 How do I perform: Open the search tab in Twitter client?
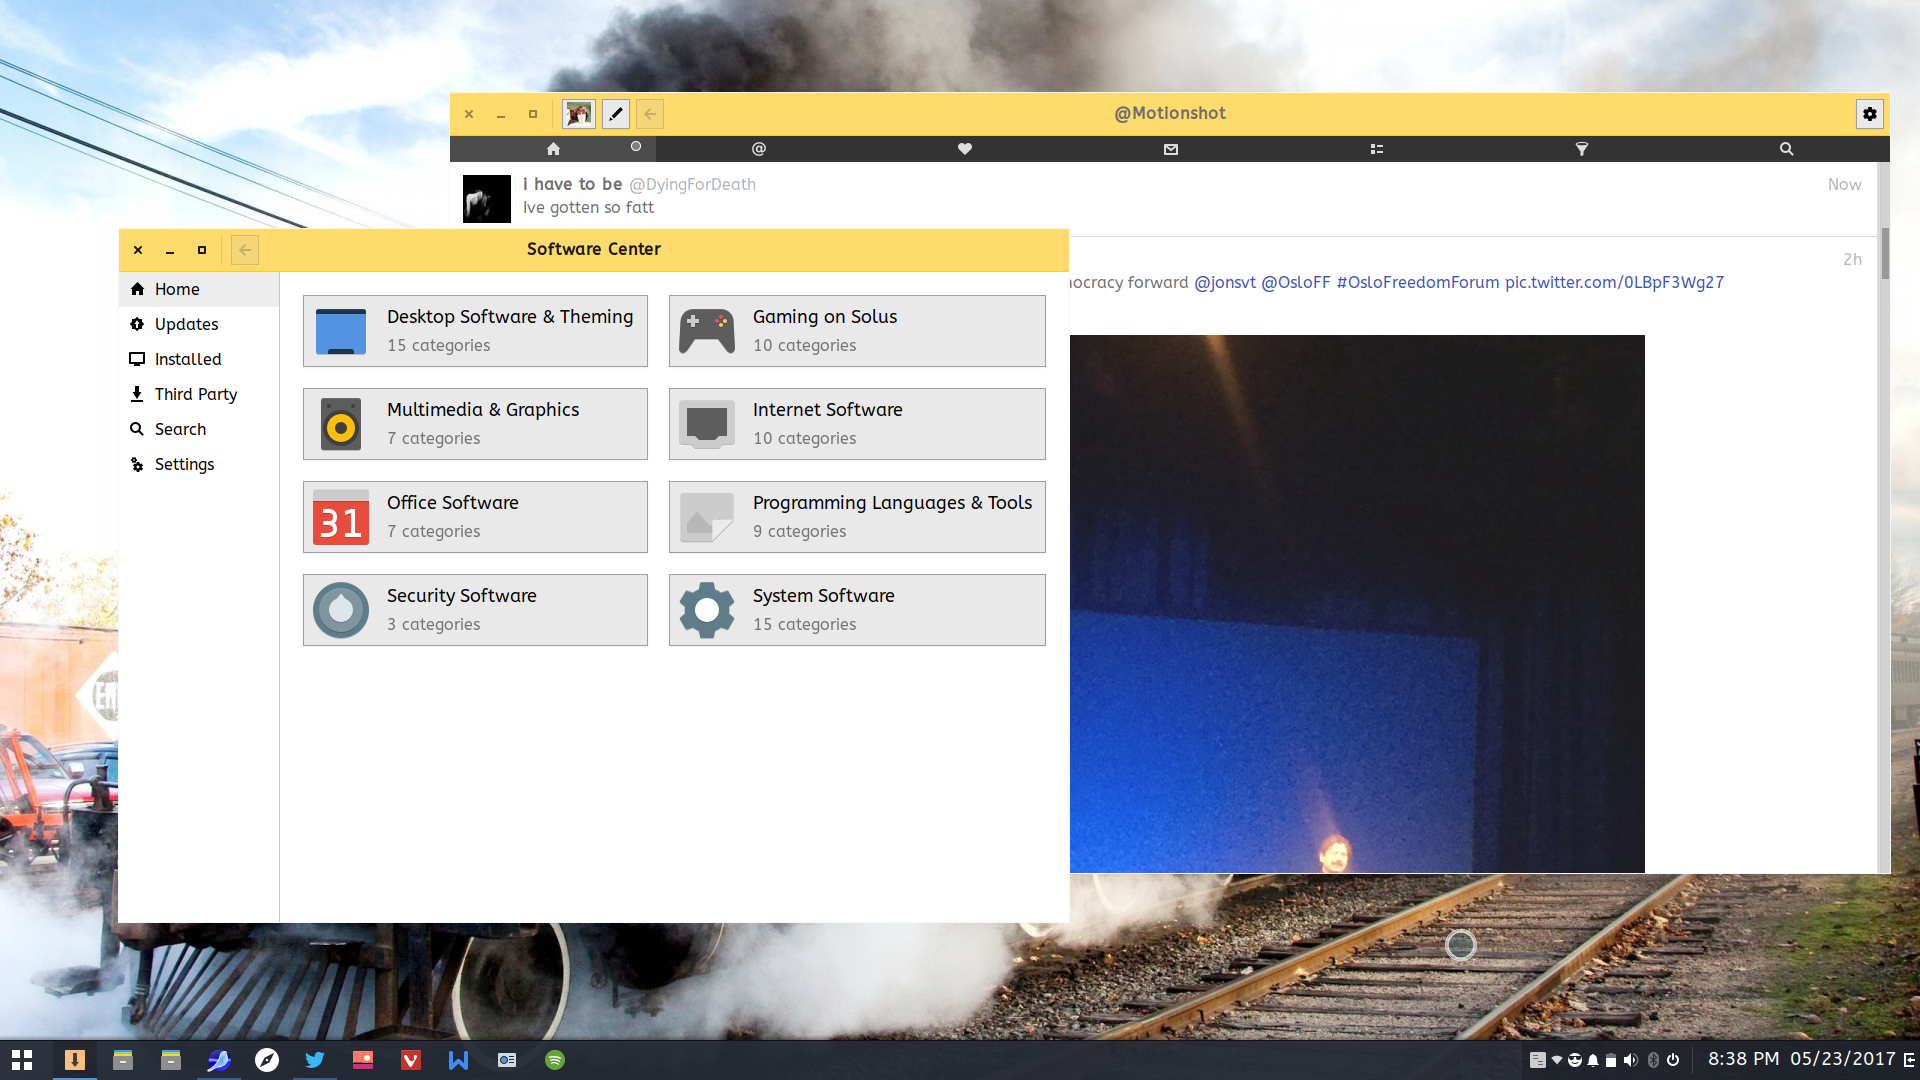(x=1786, y=149)
